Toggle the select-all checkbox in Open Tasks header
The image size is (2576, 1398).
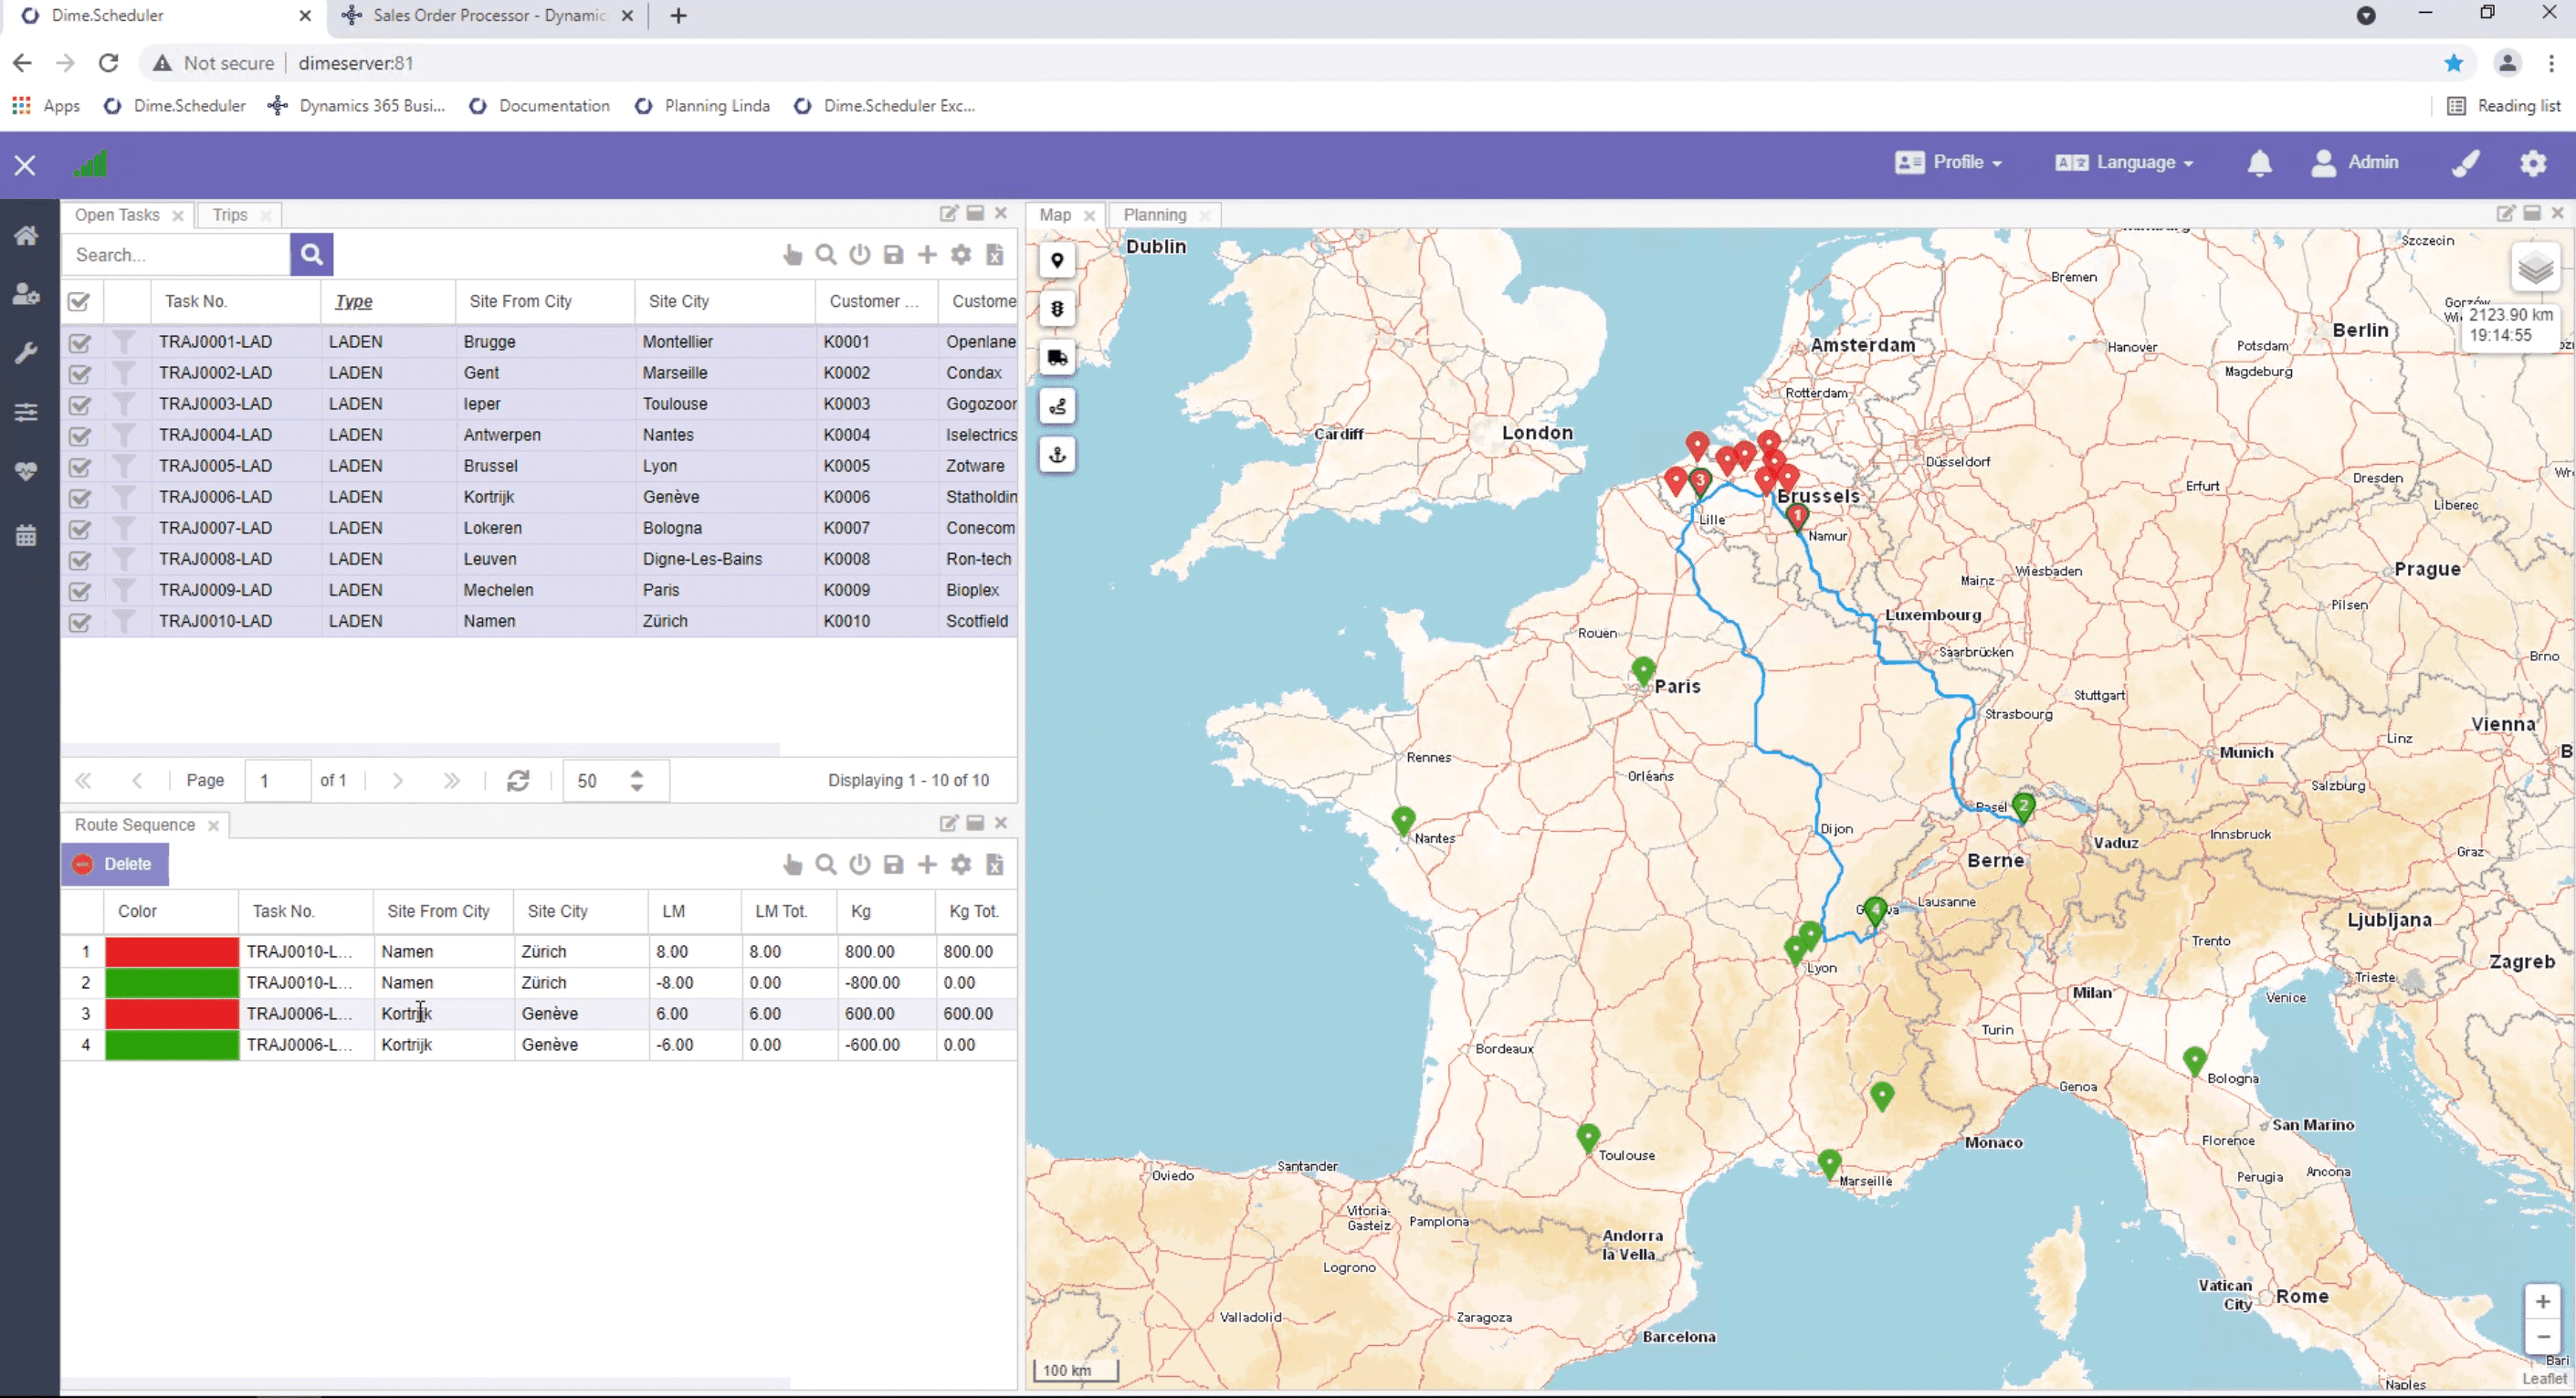click(80, 301)
